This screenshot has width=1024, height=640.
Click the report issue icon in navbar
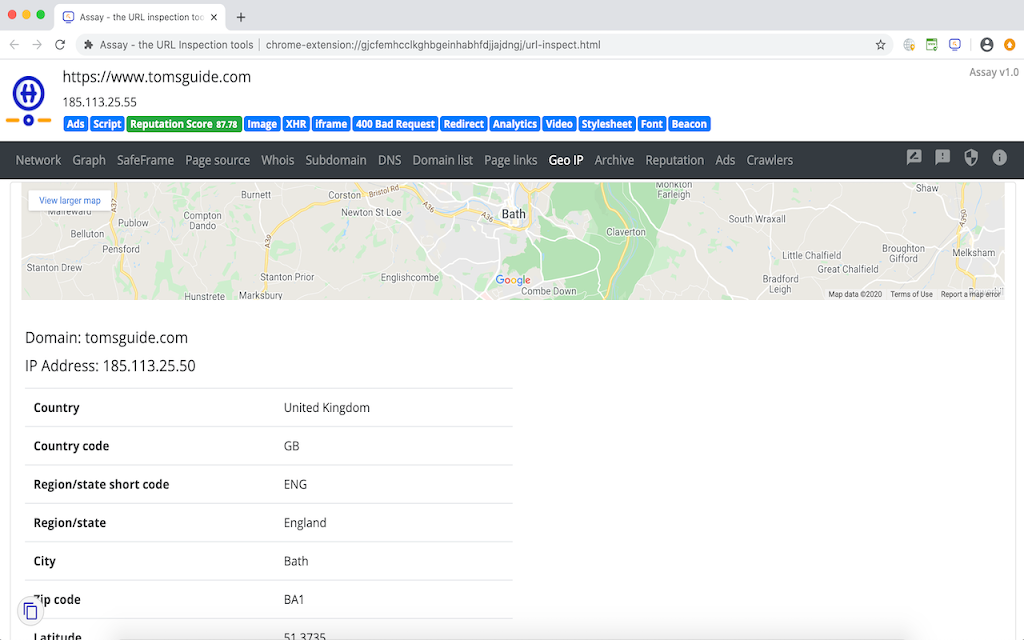point(942,157)
